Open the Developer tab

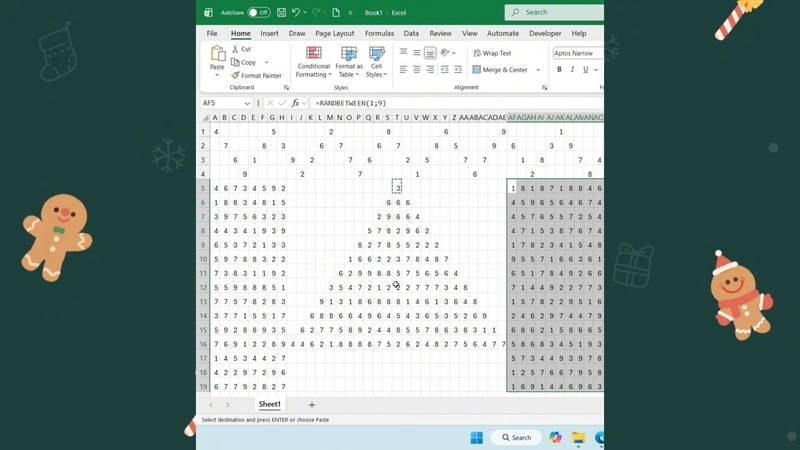(x=545, y=33)
